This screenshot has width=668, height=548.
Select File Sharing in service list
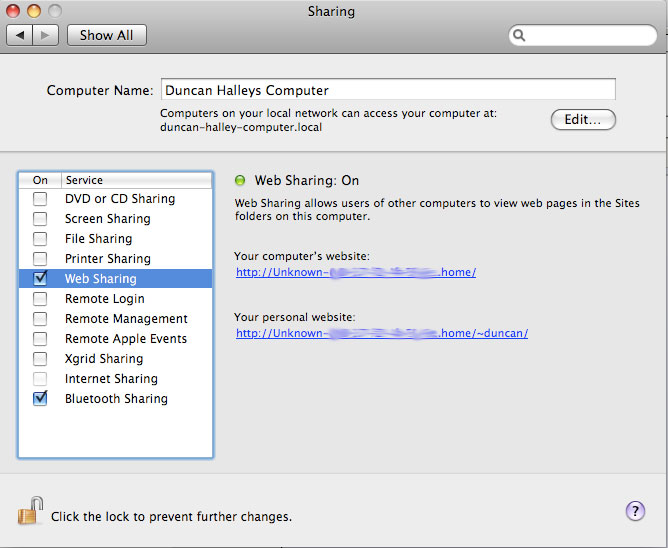[115, 239]
